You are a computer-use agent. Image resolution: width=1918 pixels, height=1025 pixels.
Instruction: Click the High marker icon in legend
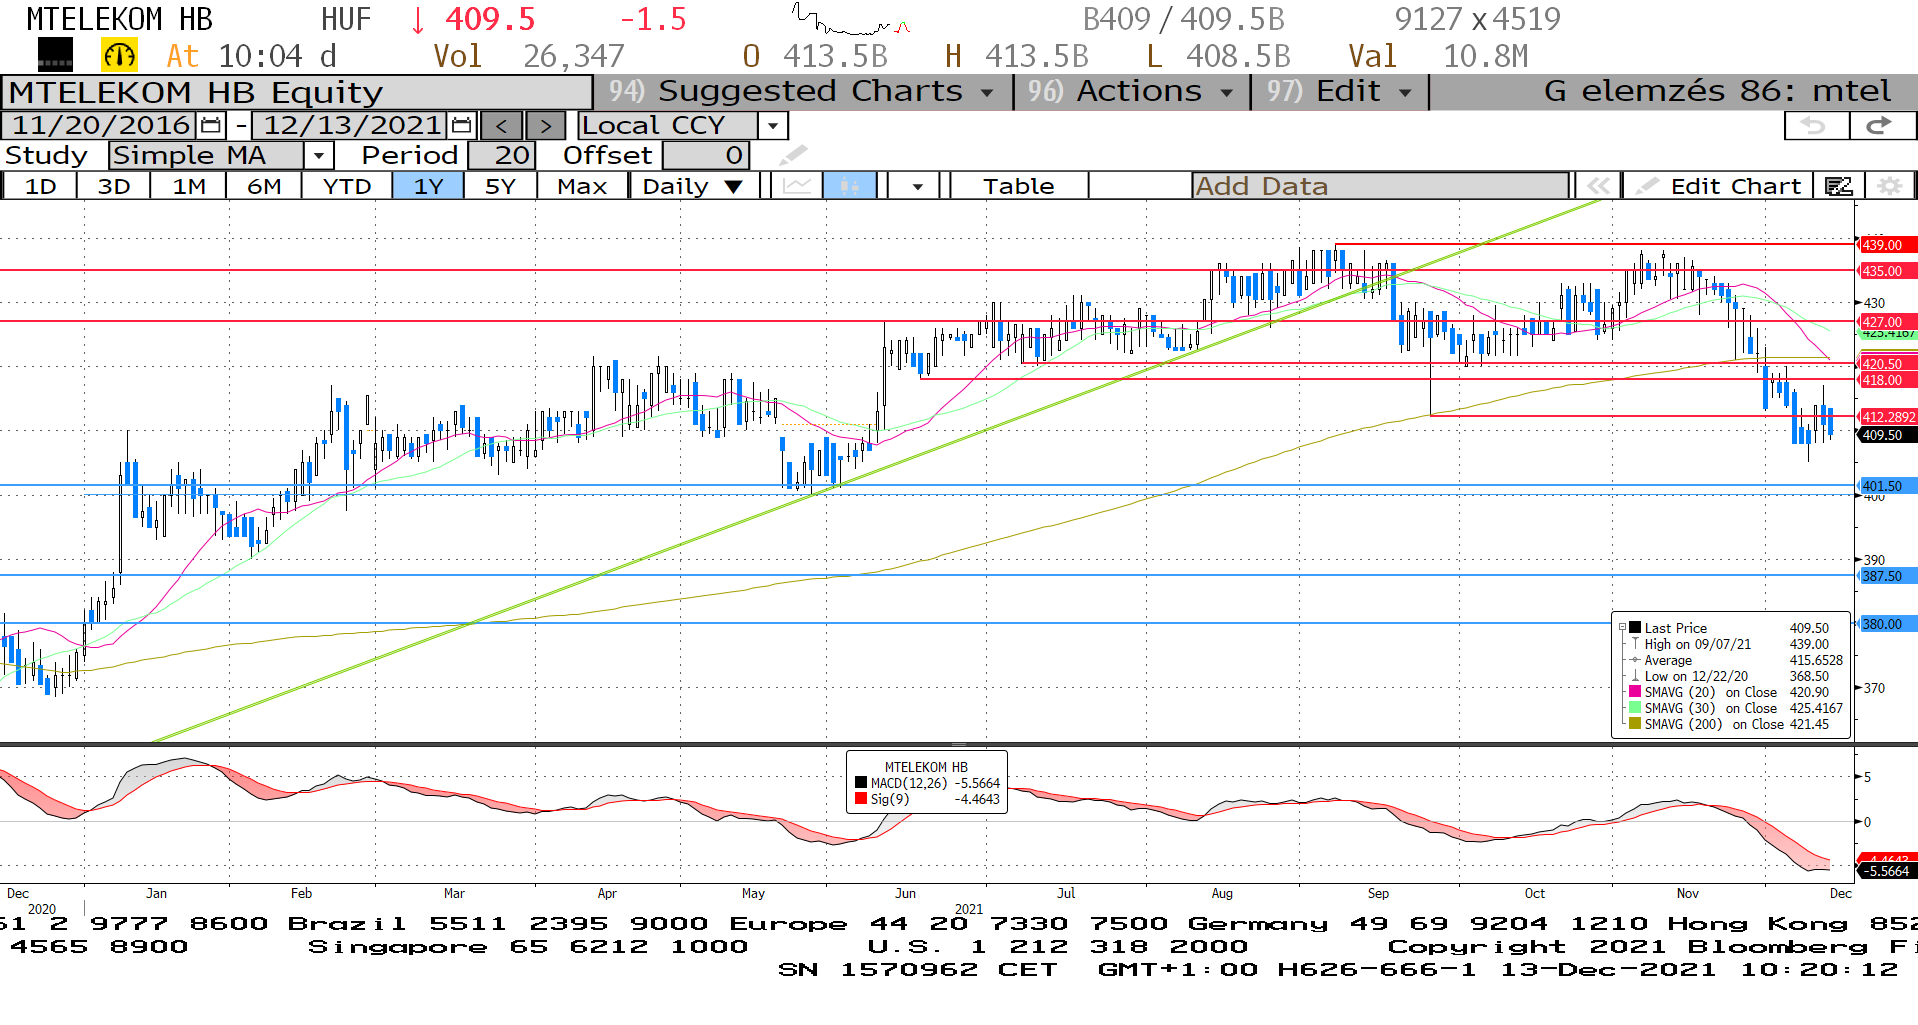(x=1635, y=644)
